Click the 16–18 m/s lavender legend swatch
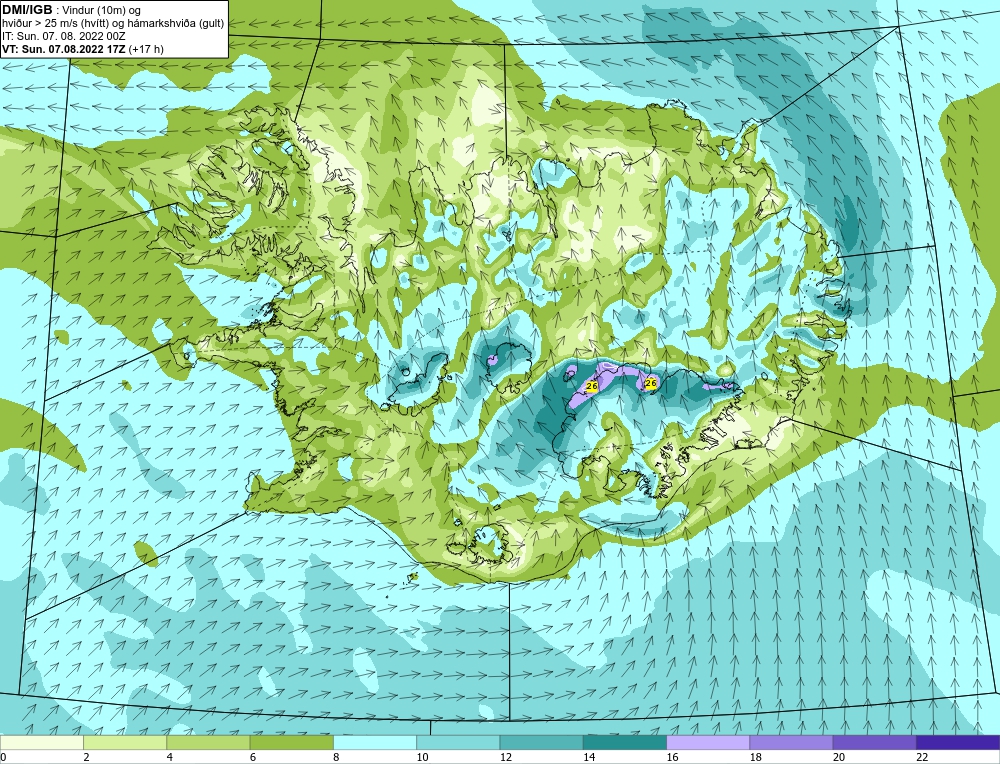Viewport: 1000px width, 764px height. [708, 742]
